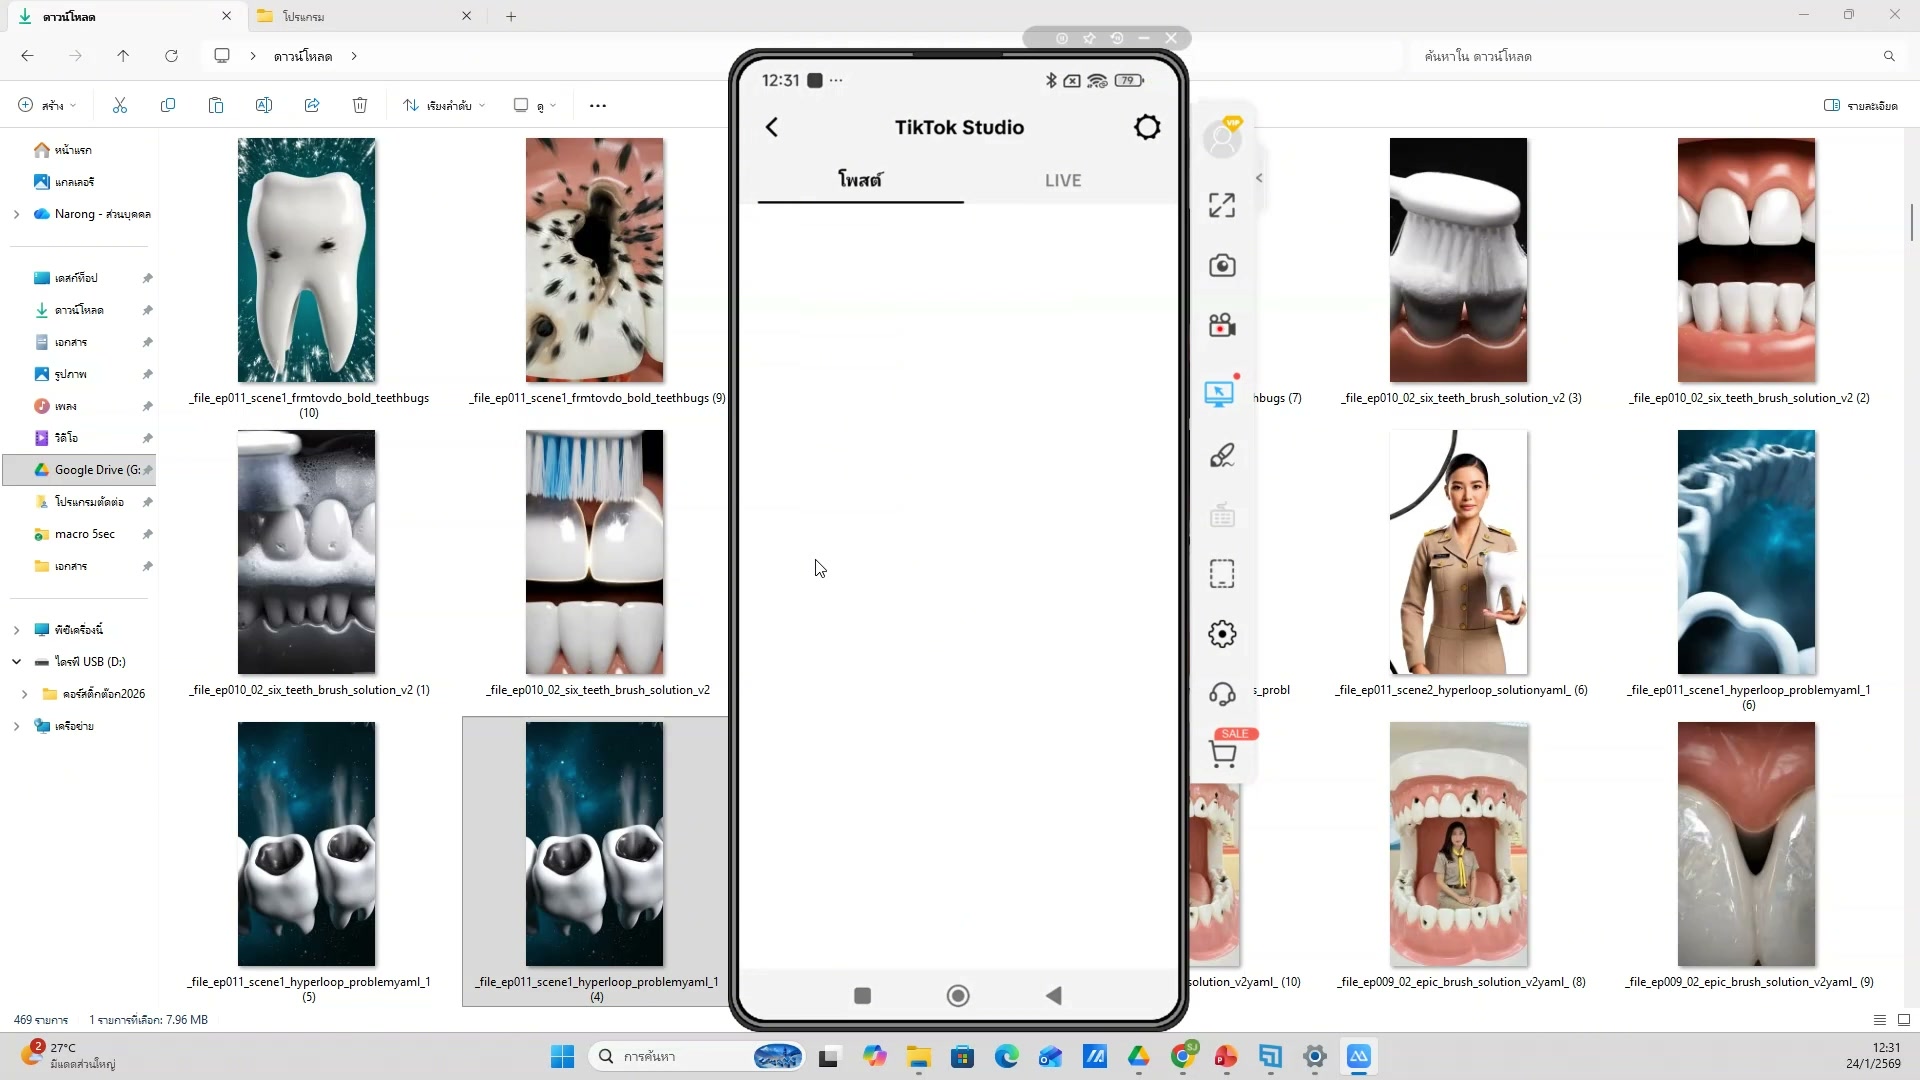Toggle the details pane
1920x1080 pixels.
pos(1860,105)
